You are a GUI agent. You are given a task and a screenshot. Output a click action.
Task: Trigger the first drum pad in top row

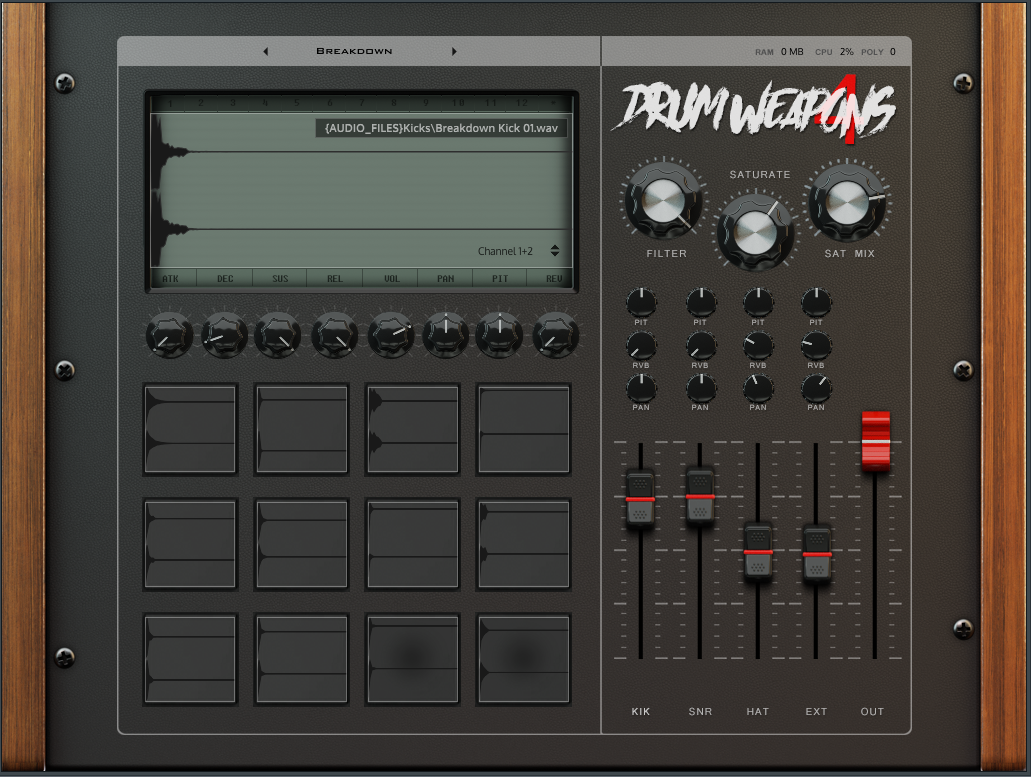point(191,429)
